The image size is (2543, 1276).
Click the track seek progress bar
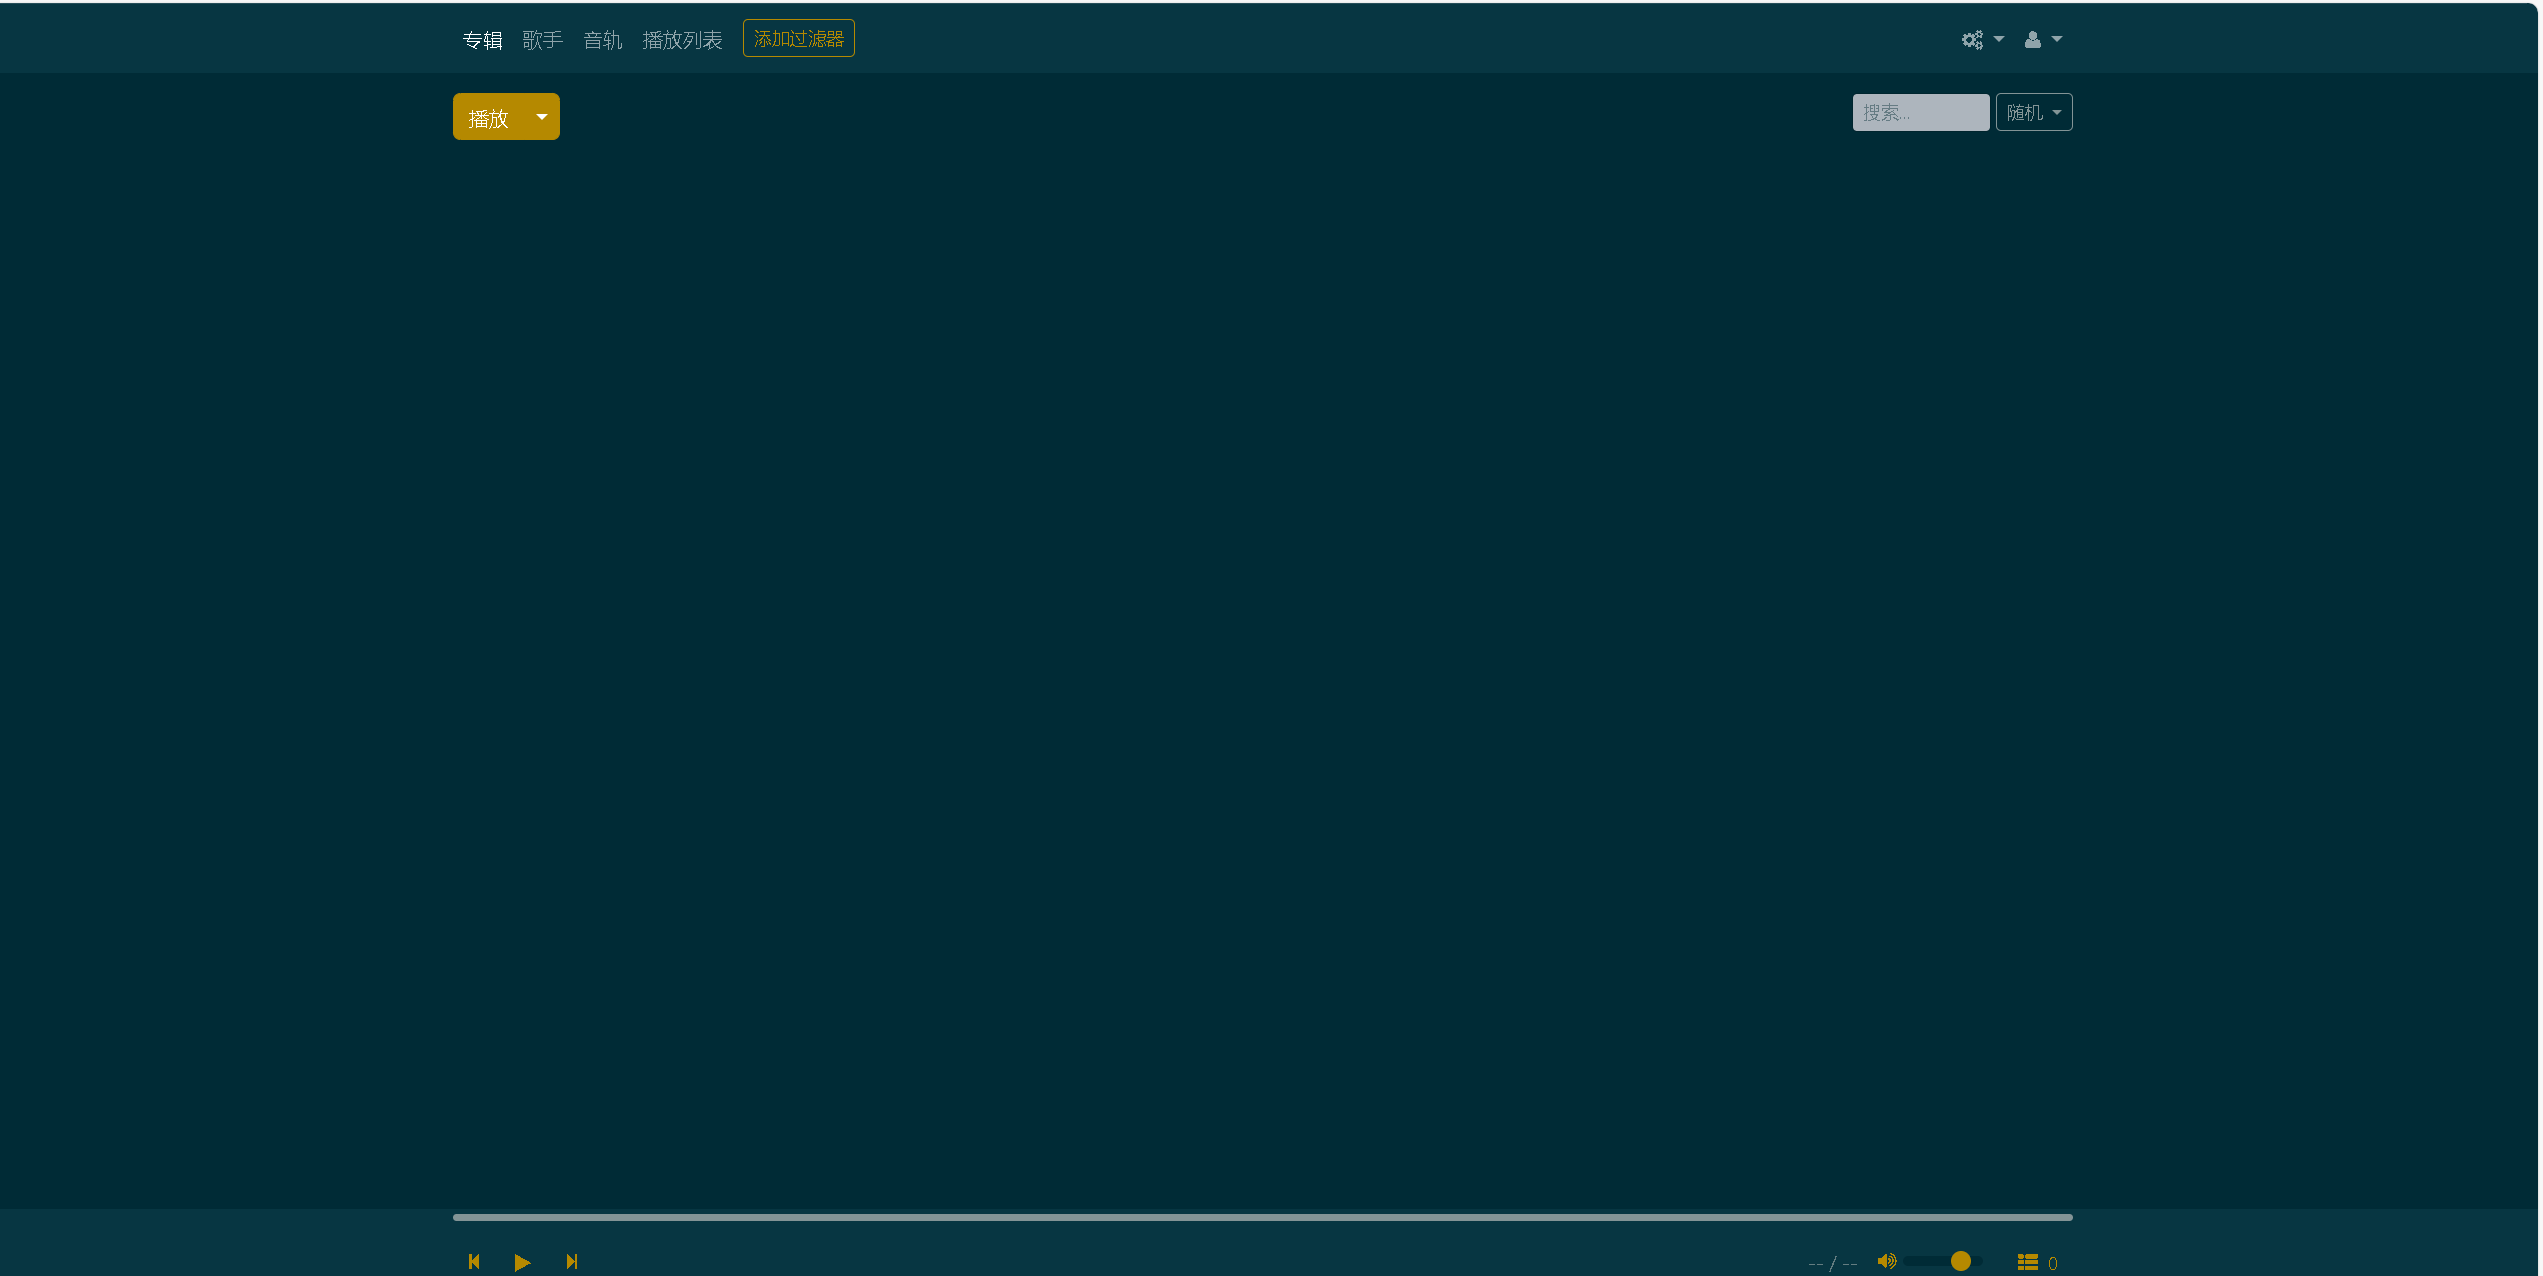coord(1262,1217)
